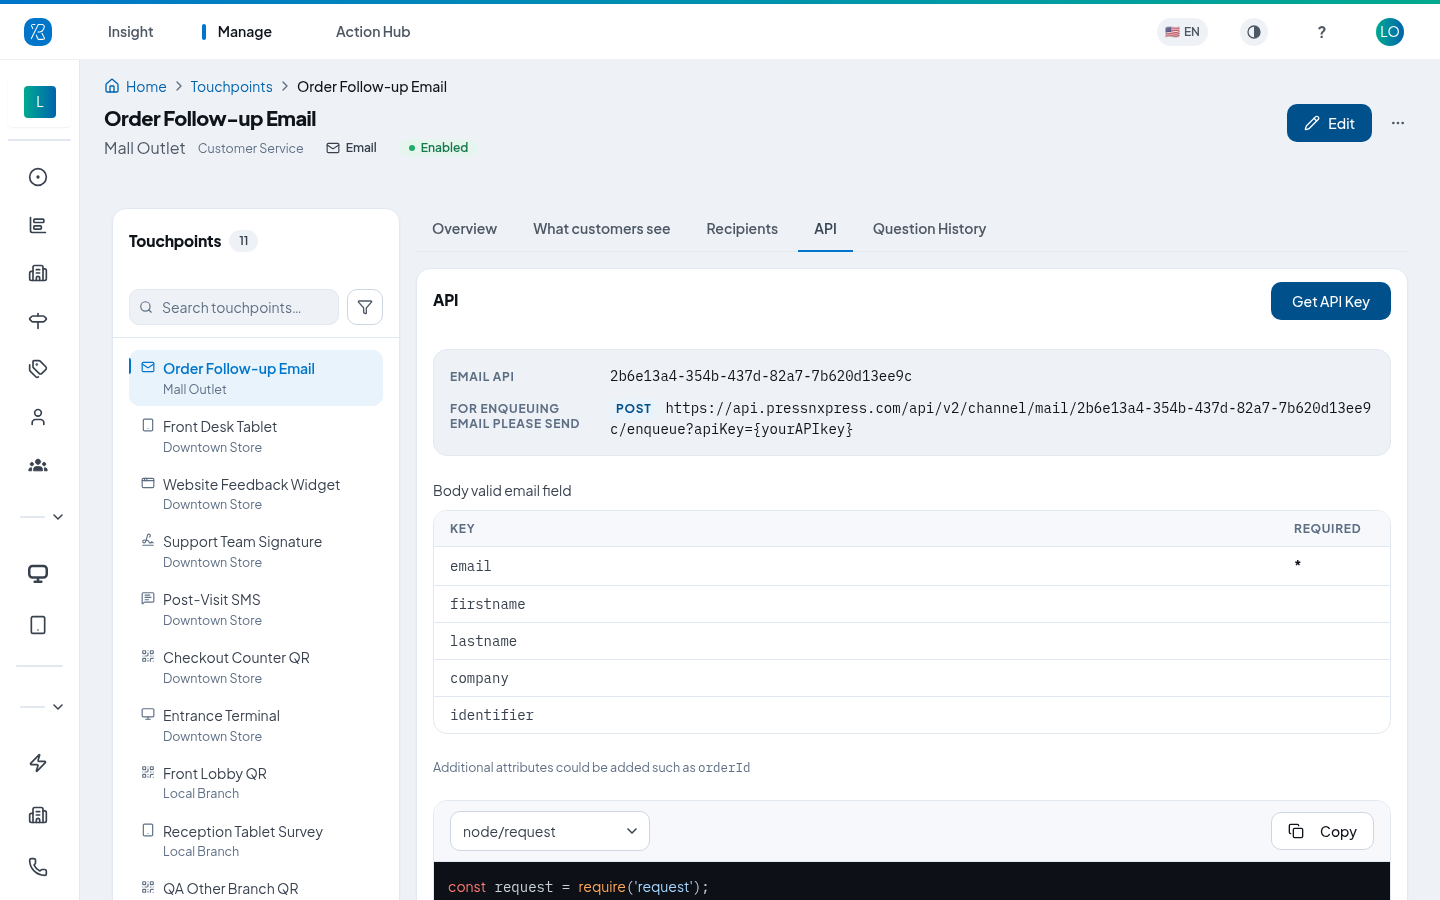Open the What customers see tab
The width and height of the screenshot is (1440, 900).
602,229
